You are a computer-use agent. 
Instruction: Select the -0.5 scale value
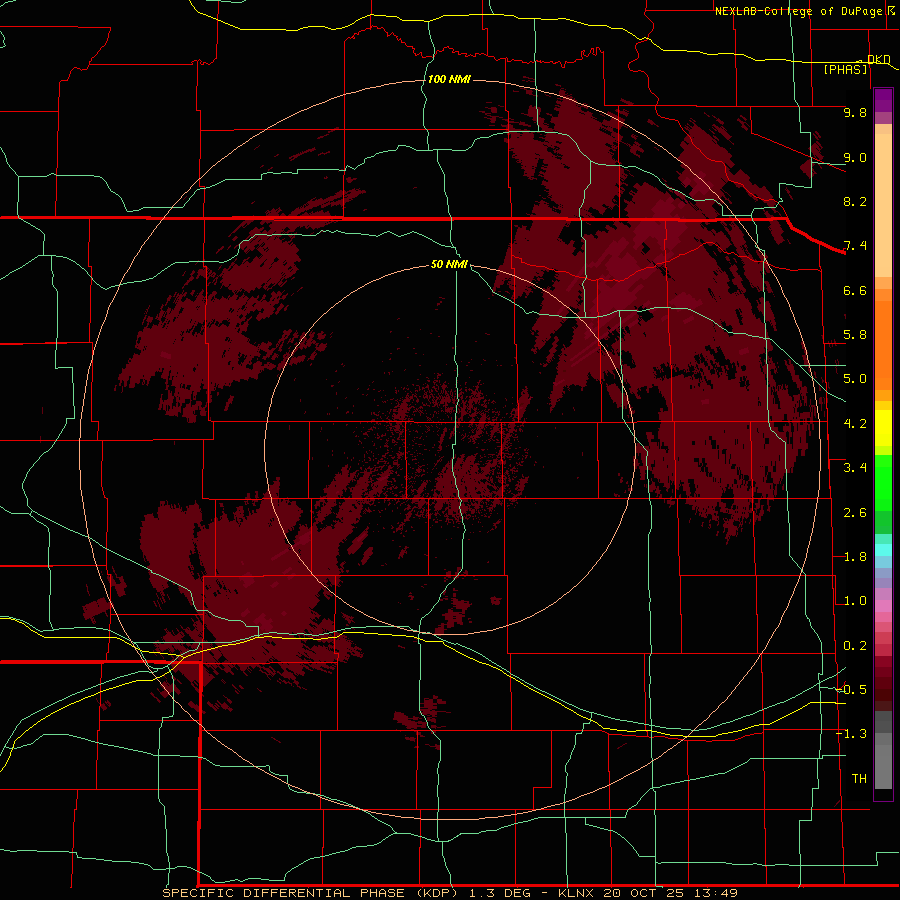pyautogui.click(x=851, y=690)
